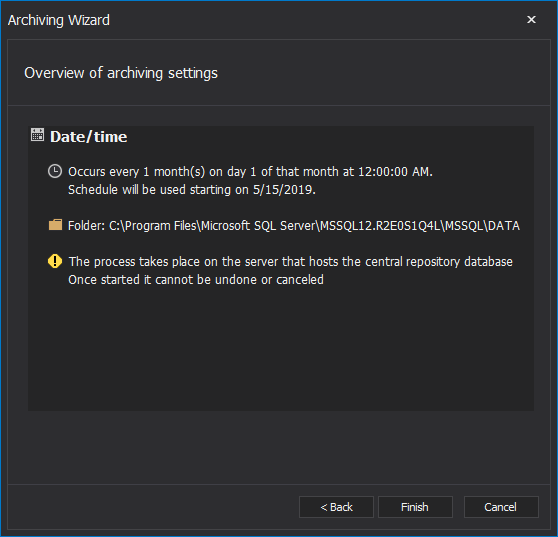Image resolution: width=558 pixels, height=537 pixels.
Task: Click the 'Overview of archiving settings' heading
Action: coord(121,73)
